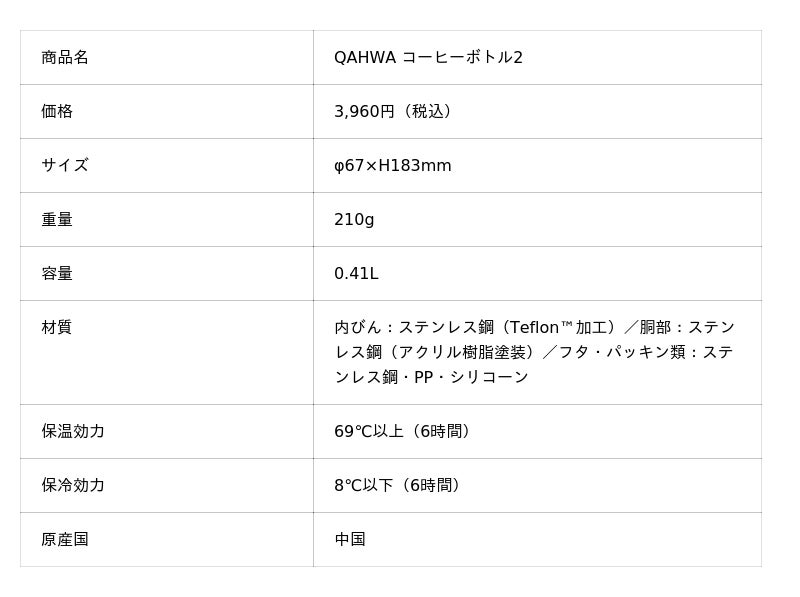Select the QAHWA コーヒーボトル2 product name
Viewport: 800px width, 597px height.
[x=428, y=58]
